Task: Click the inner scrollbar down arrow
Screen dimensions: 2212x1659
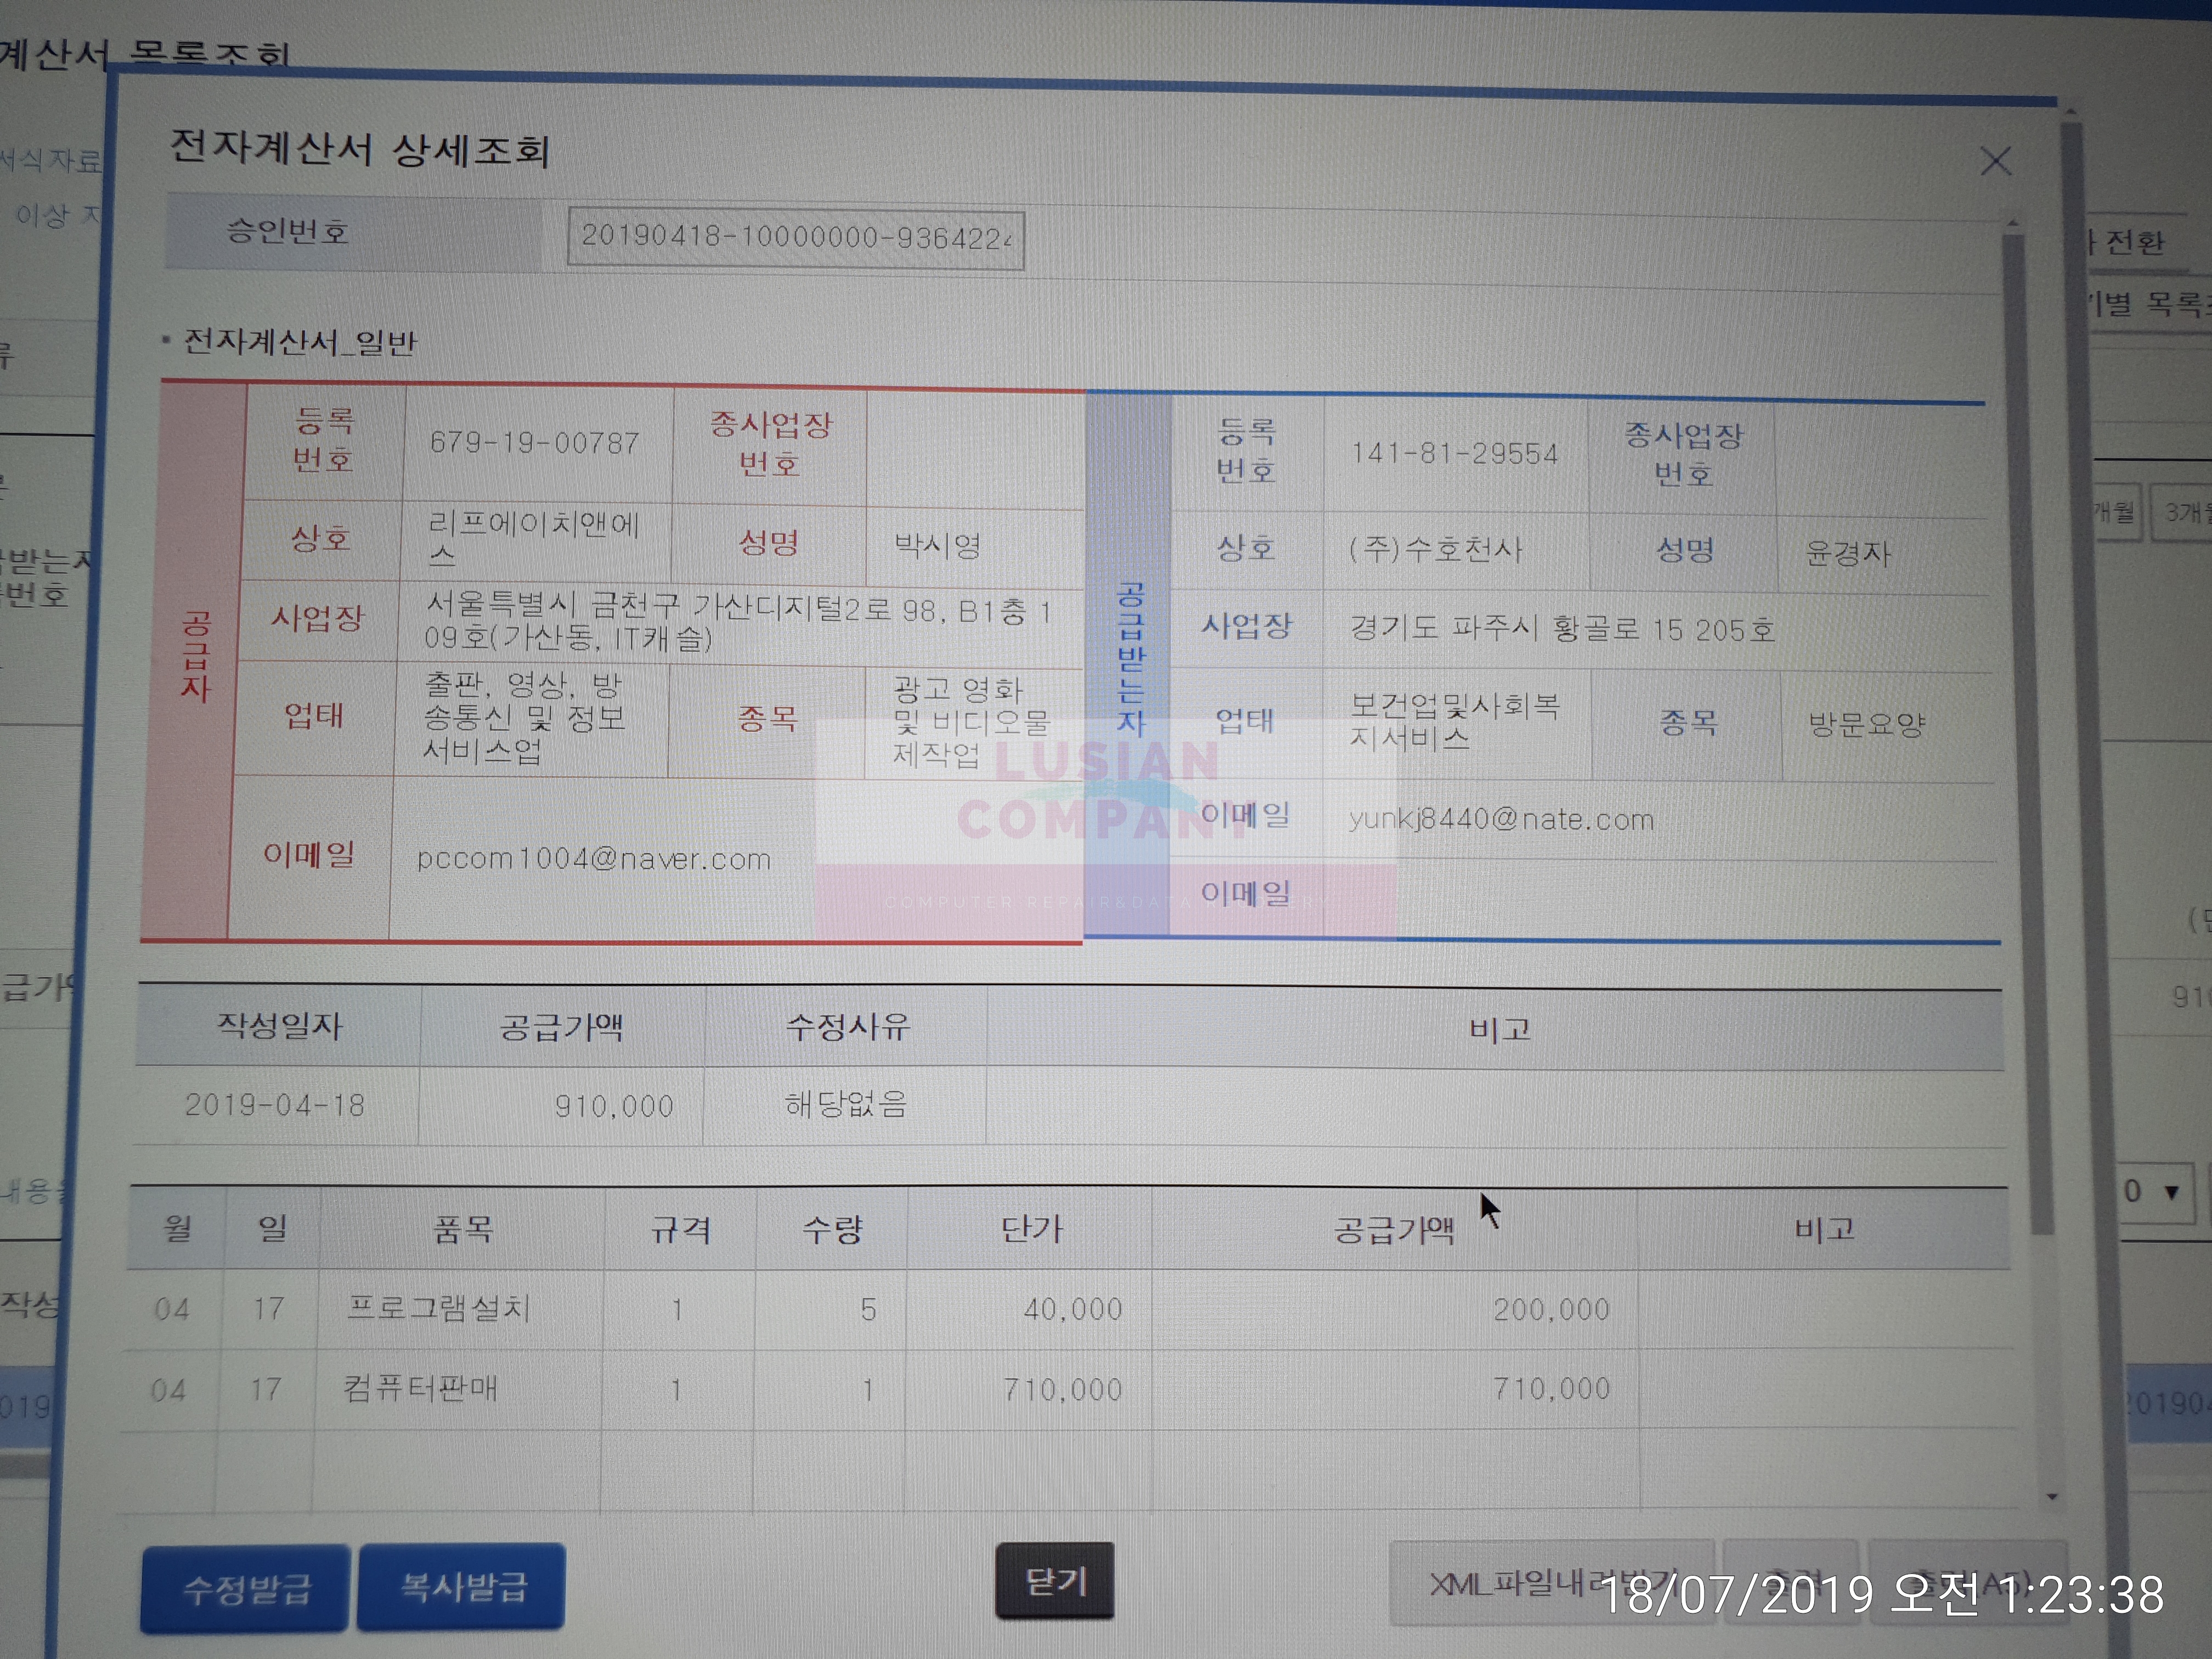Action: pyautogui.click(x=2051, y=1497)
